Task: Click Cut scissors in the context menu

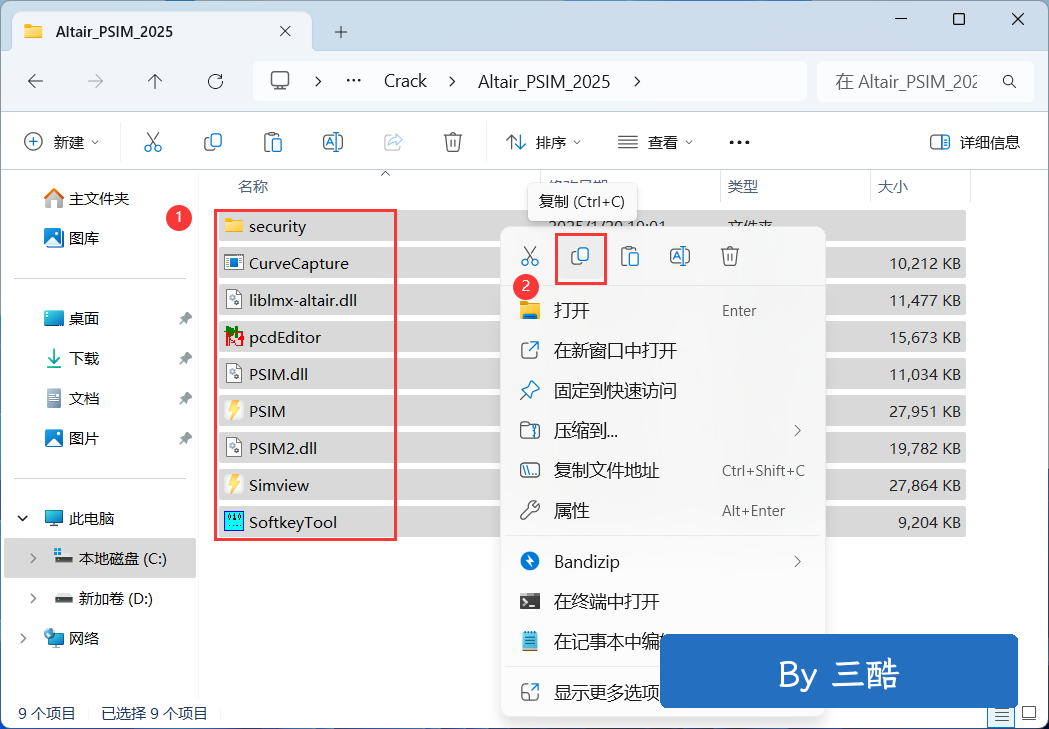Action: (x=530, y=256)
